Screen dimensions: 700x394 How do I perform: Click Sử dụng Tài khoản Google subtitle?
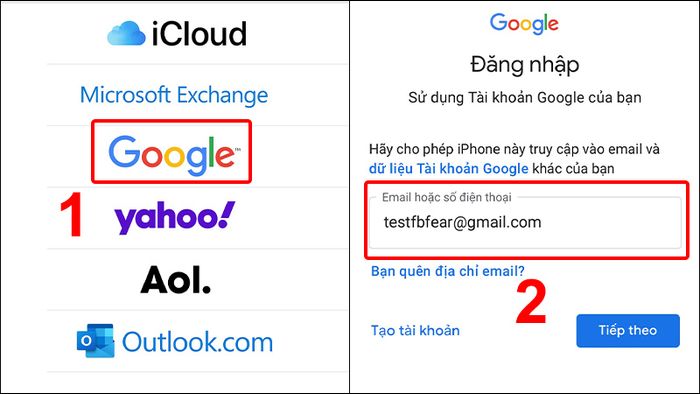(x=525, y=98)
